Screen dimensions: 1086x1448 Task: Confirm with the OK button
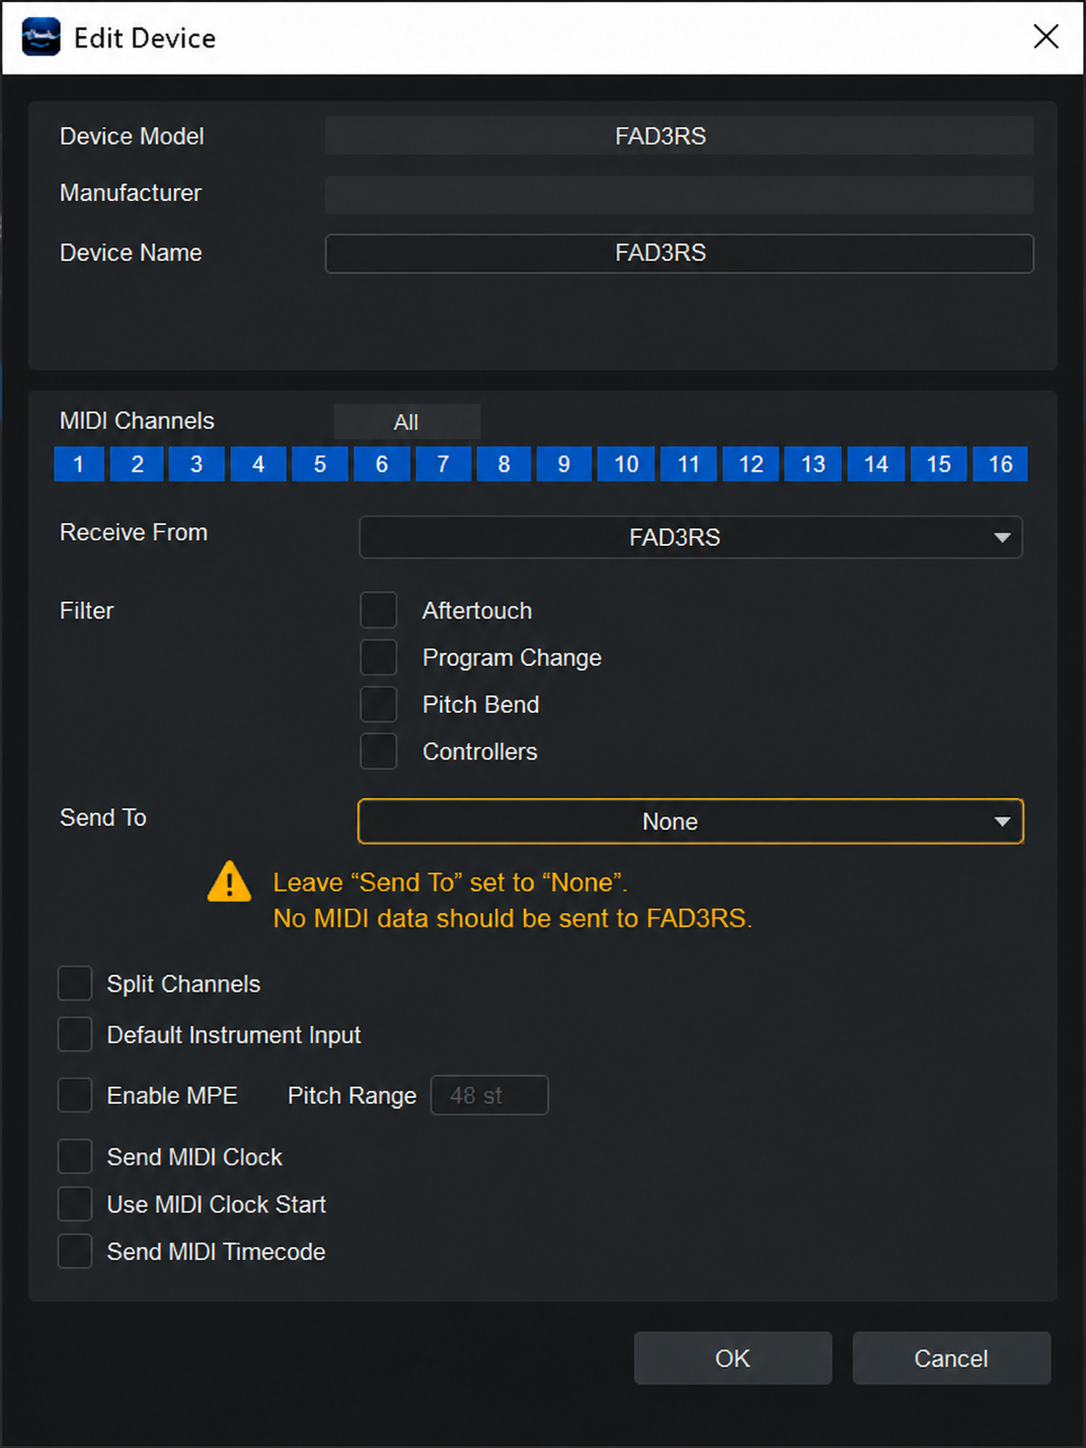pos(733,1358)
